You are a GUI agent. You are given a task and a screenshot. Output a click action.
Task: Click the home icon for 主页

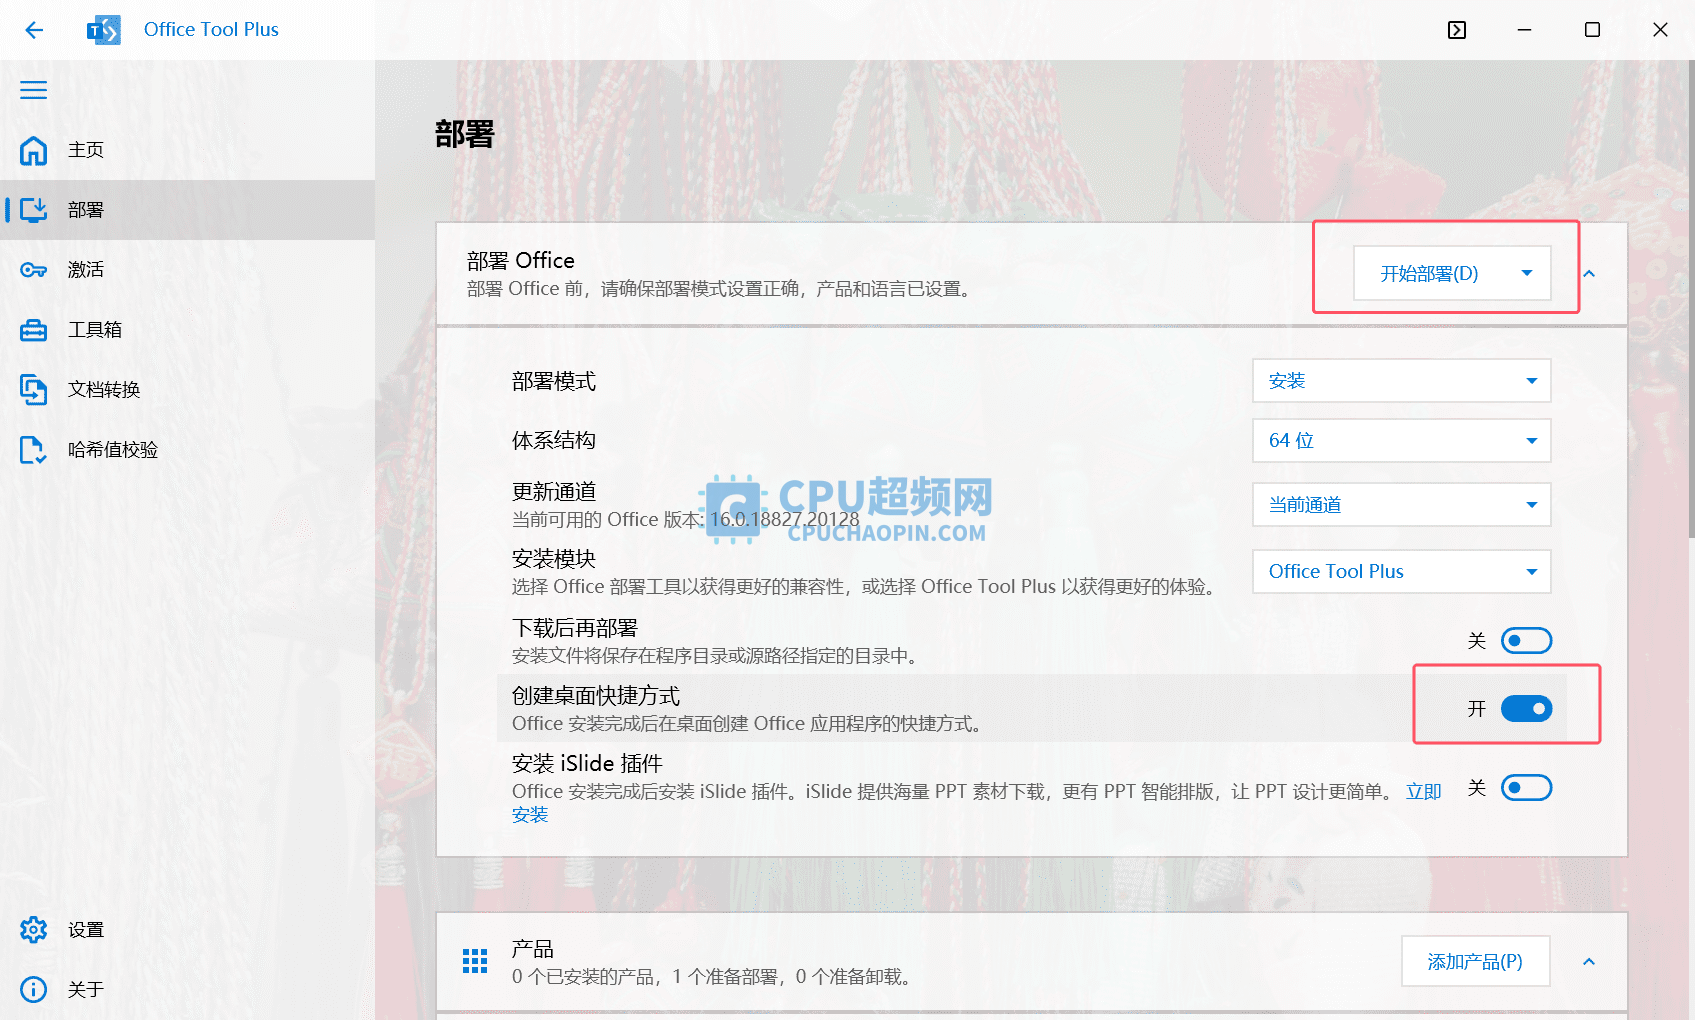coord(34,150)
